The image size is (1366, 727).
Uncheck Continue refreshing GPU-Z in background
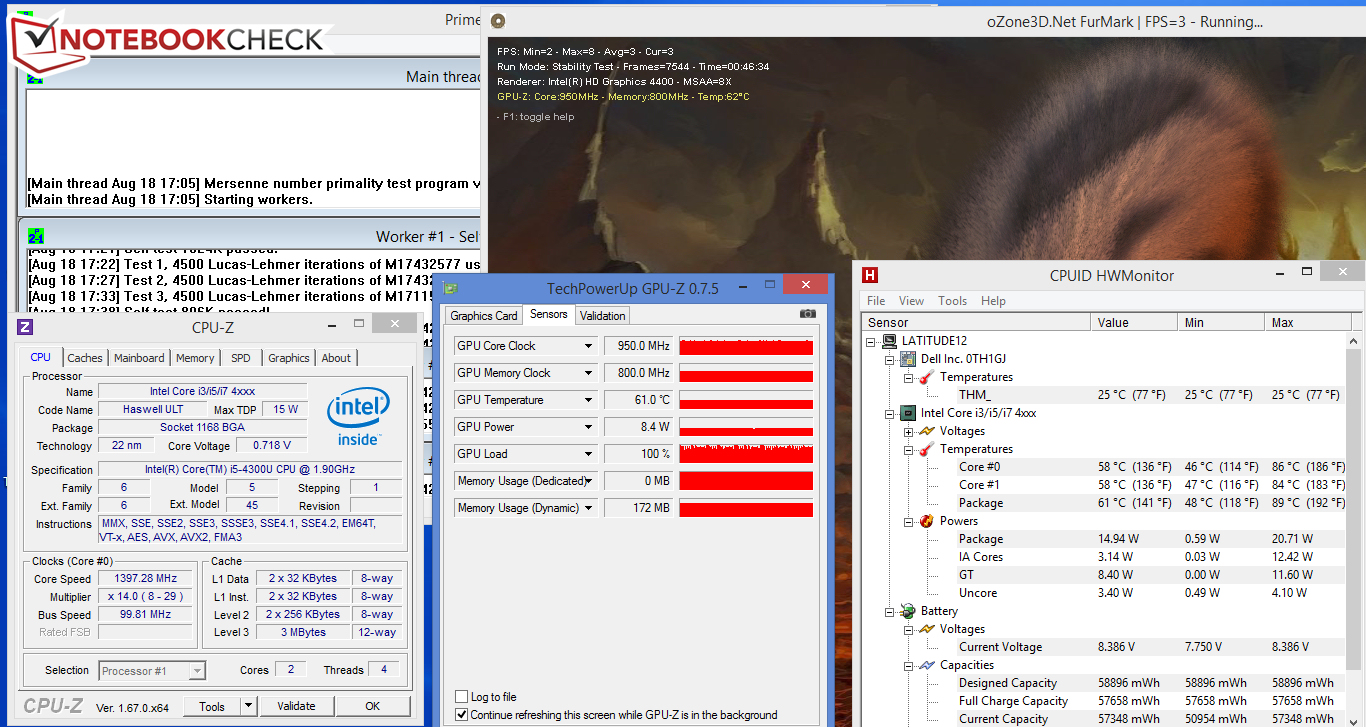461,715
